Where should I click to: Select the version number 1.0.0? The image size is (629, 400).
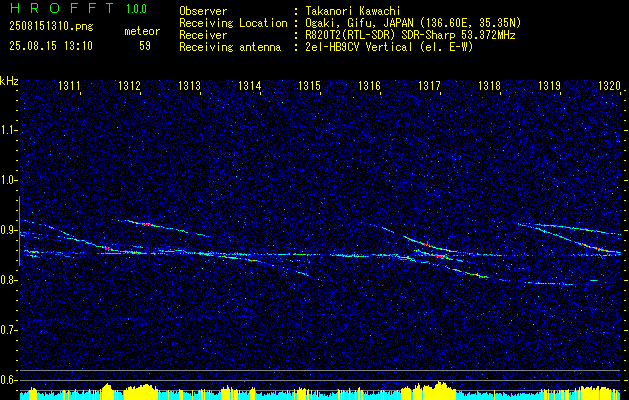(136, 9)
